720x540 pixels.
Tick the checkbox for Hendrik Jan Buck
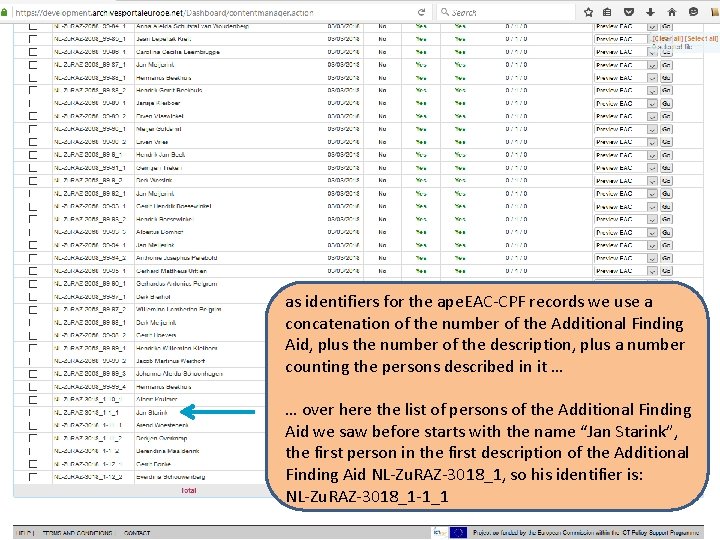[33, 155]
